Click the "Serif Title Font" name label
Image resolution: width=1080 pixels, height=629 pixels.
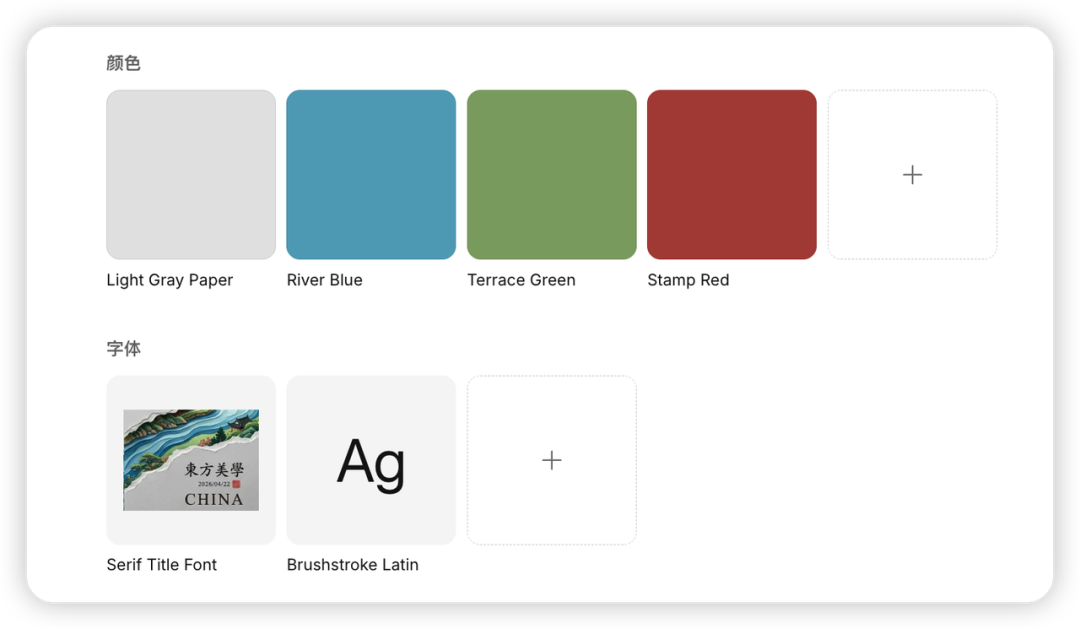[162, 565]
